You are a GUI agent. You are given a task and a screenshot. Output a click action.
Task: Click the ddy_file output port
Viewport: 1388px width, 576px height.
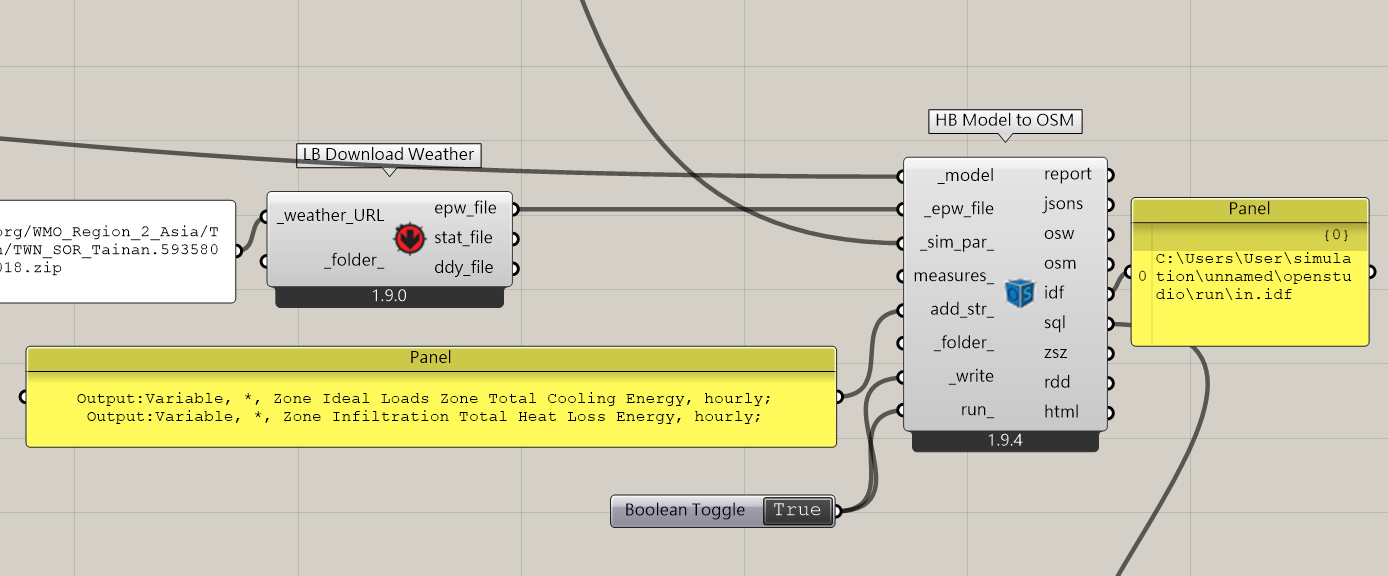[x=465, y=267]
